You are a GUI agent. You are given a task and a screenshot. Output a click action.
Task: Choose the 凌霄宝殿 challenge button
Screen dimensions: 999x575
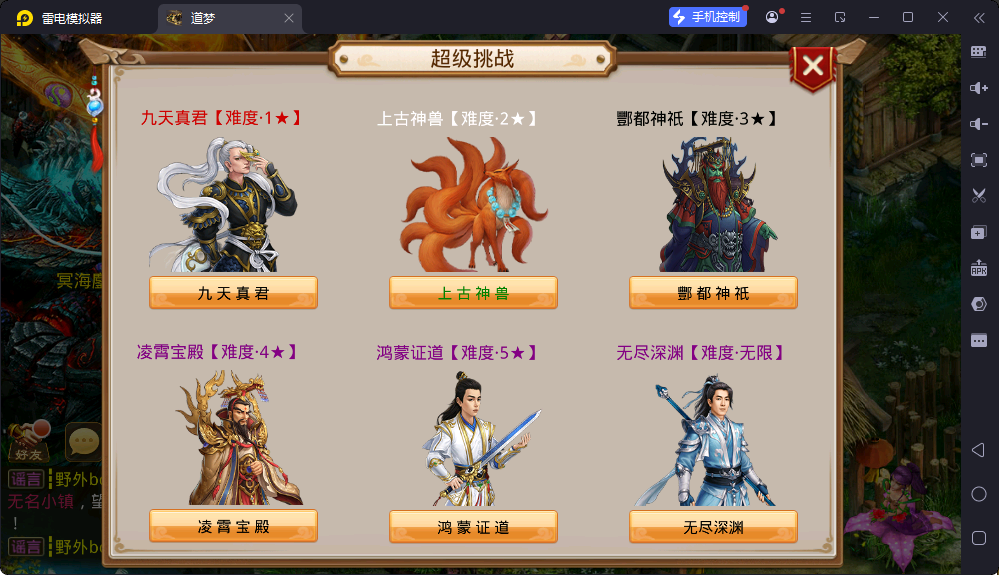pos(233,527)
